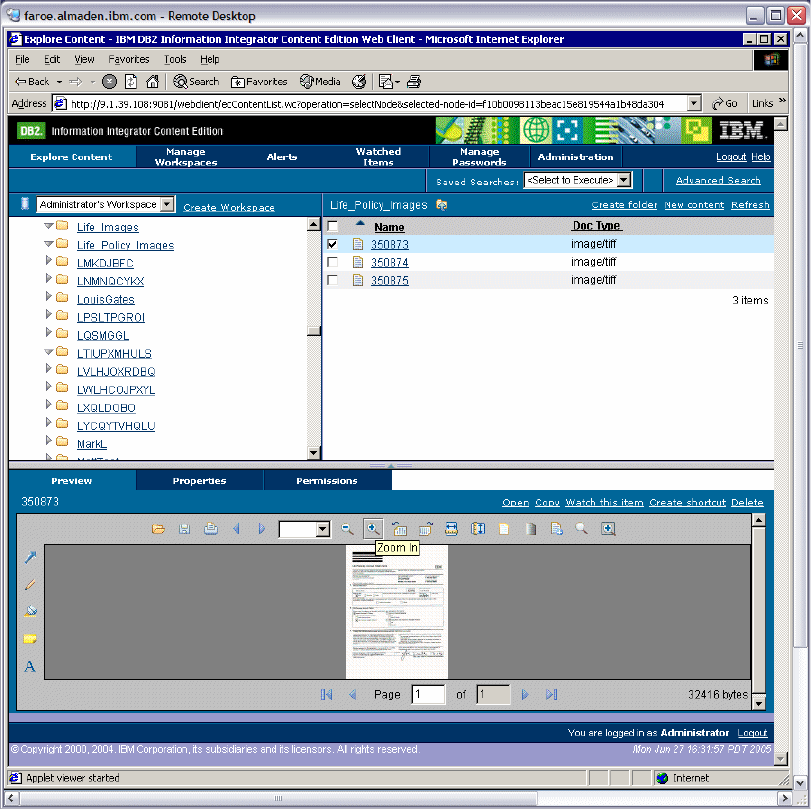Select the pencil line annotation tool
Screen dimensions: 811x809
point(30,585)
